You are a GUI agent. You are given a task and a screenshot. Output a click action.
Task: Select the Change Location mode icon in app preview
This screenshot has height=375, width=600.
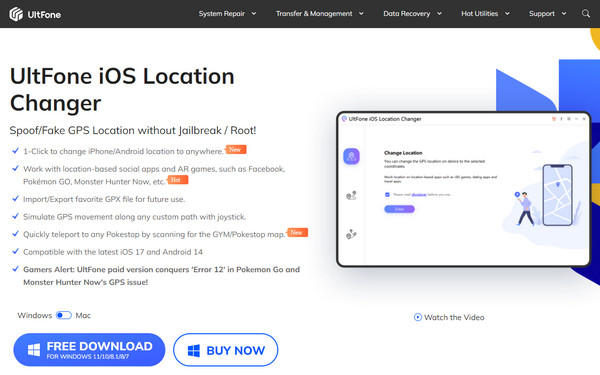click(351, 156)
